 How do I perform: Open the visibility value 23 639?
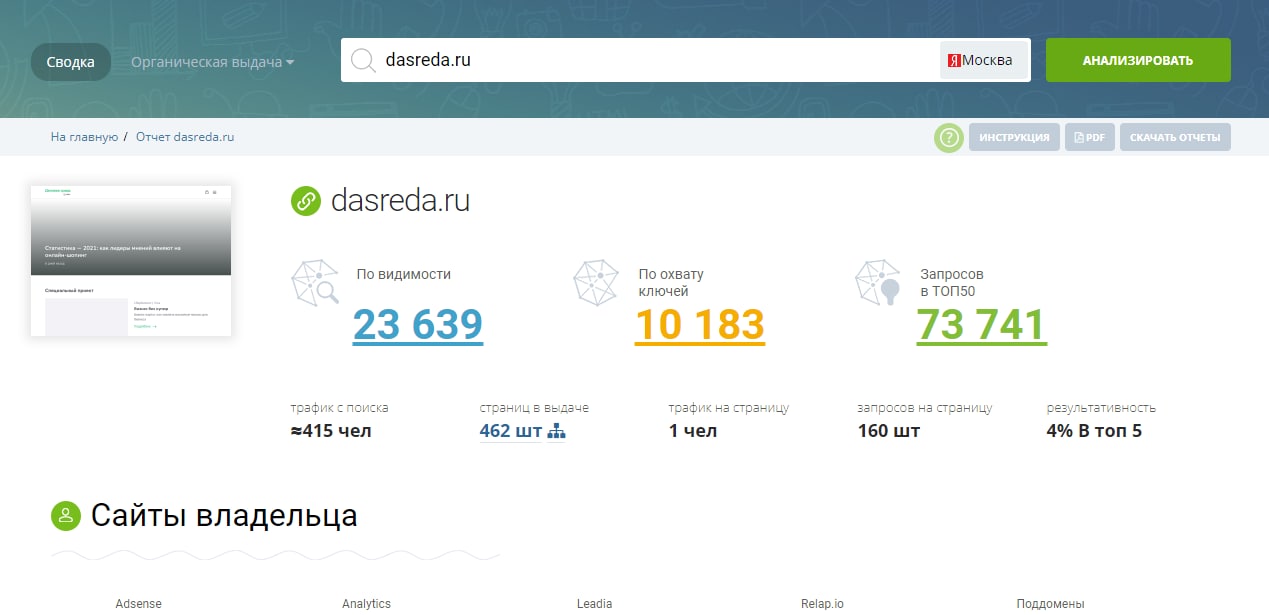418,325
